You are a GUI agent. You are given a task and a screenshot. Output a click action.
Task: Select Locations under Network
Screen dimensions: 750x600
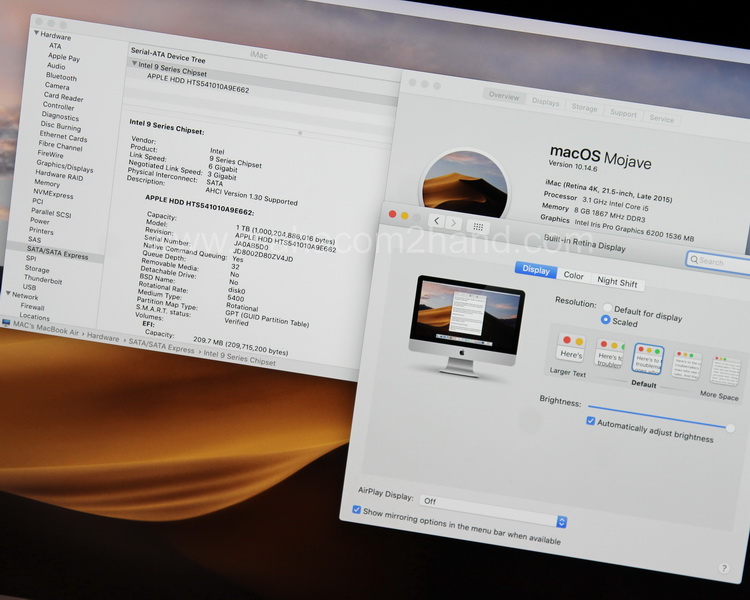click(34, 317)
